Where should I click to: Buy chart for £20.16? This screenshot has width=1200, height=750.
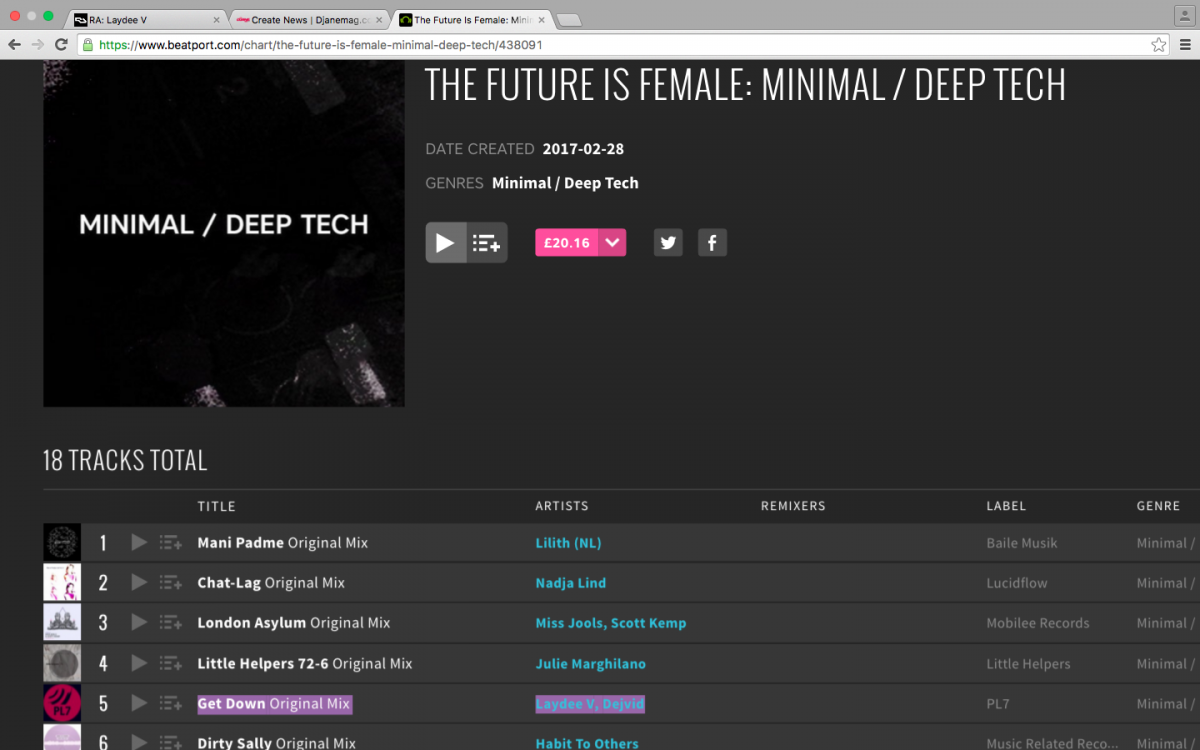pyautogui.click(x=567, y=243)
